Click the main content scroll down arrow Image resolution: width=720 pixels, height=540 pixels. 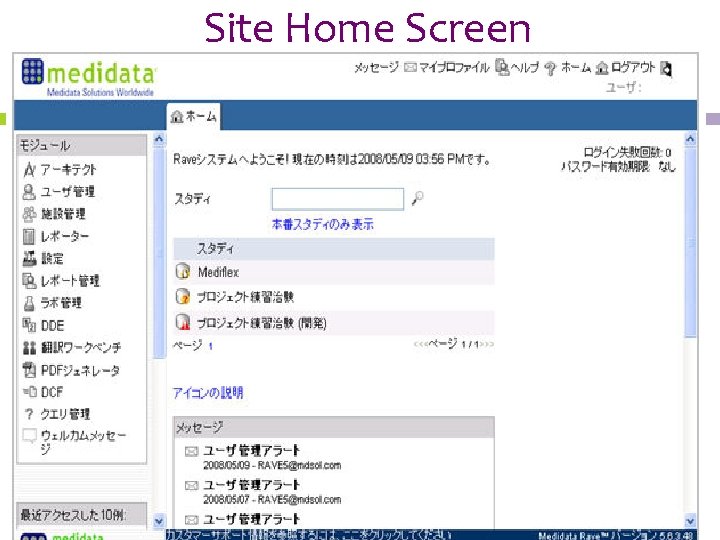690,521
